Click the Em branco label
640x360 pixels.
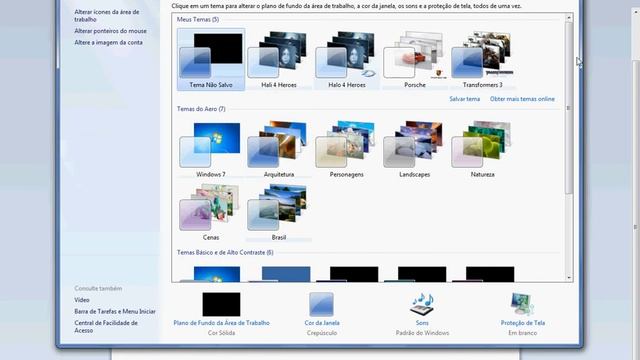(522, 333)
